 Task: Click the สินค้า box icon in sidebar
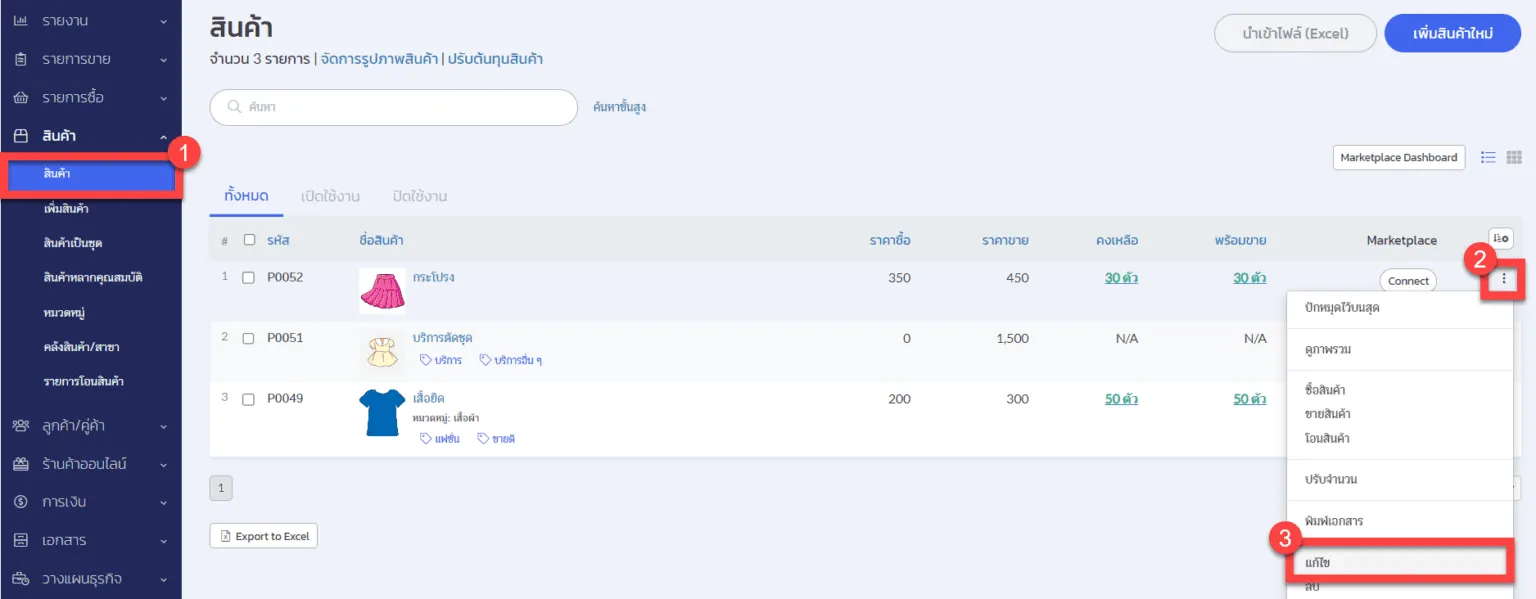coord(20,136)
